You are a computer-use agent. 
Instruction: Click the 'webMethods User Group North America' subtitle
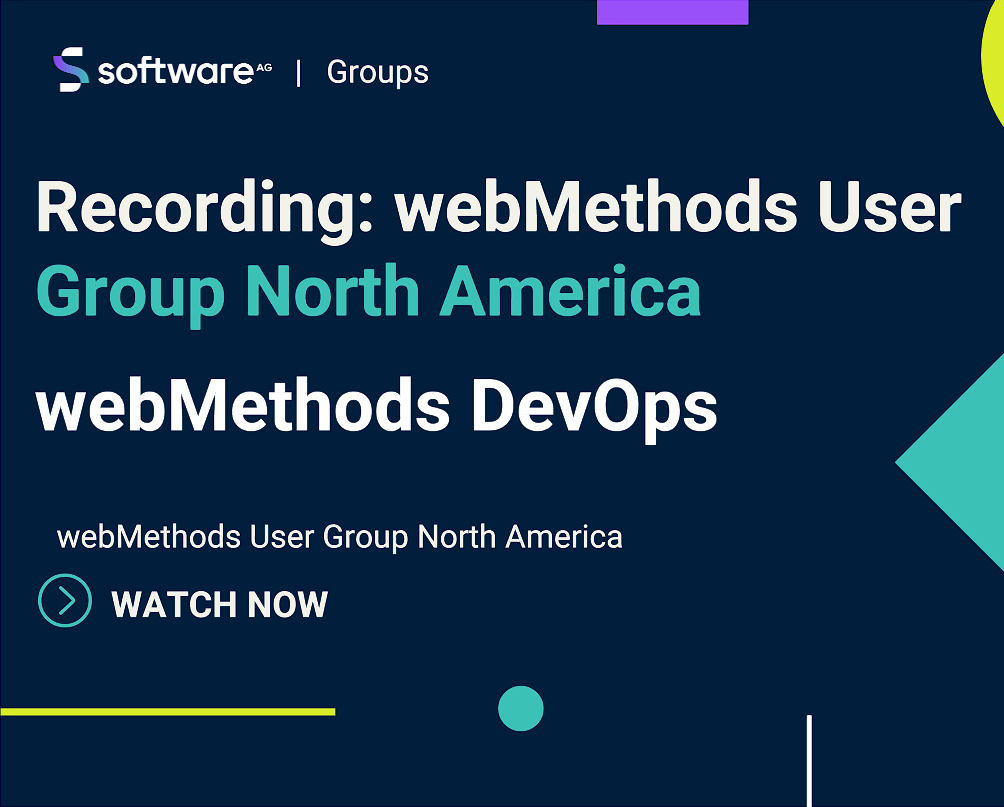339,537
